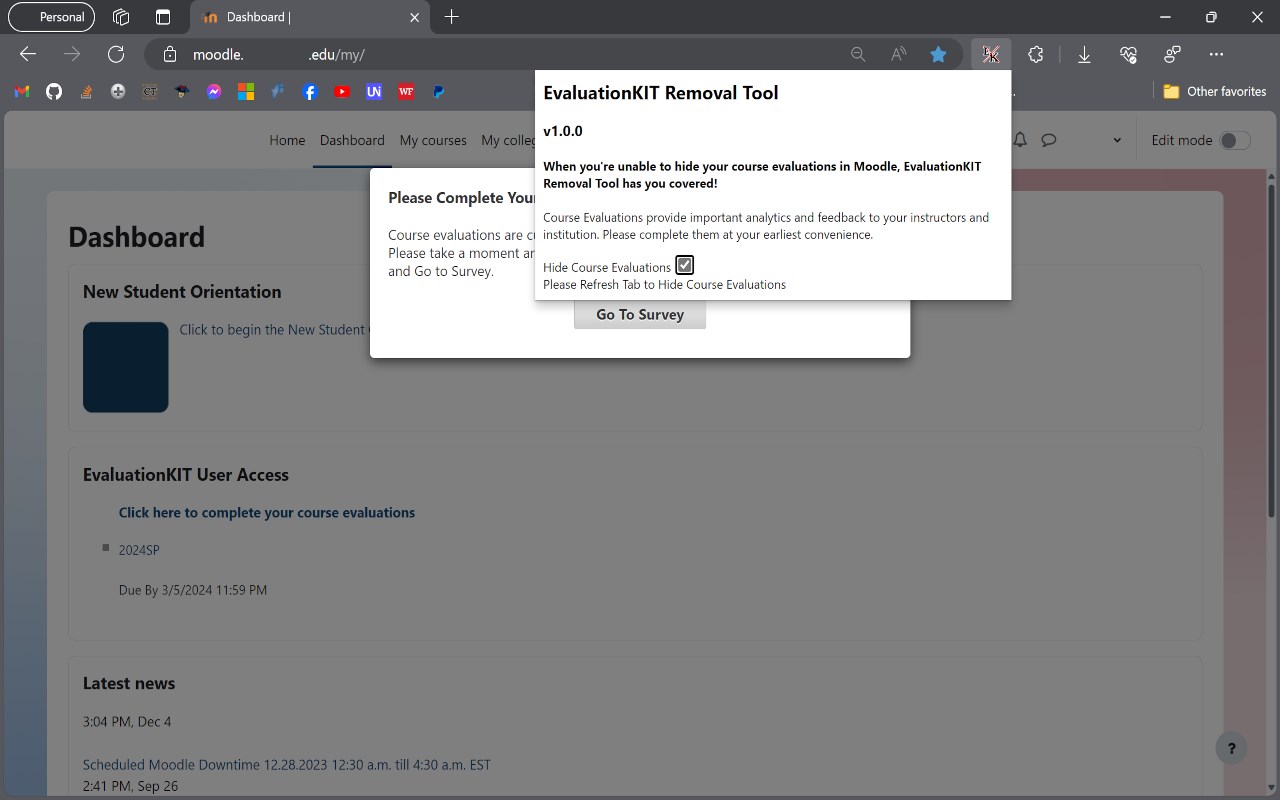The image size is (1280, 800).
Task: Click the site info lock icon
Action: pos(170,55)
